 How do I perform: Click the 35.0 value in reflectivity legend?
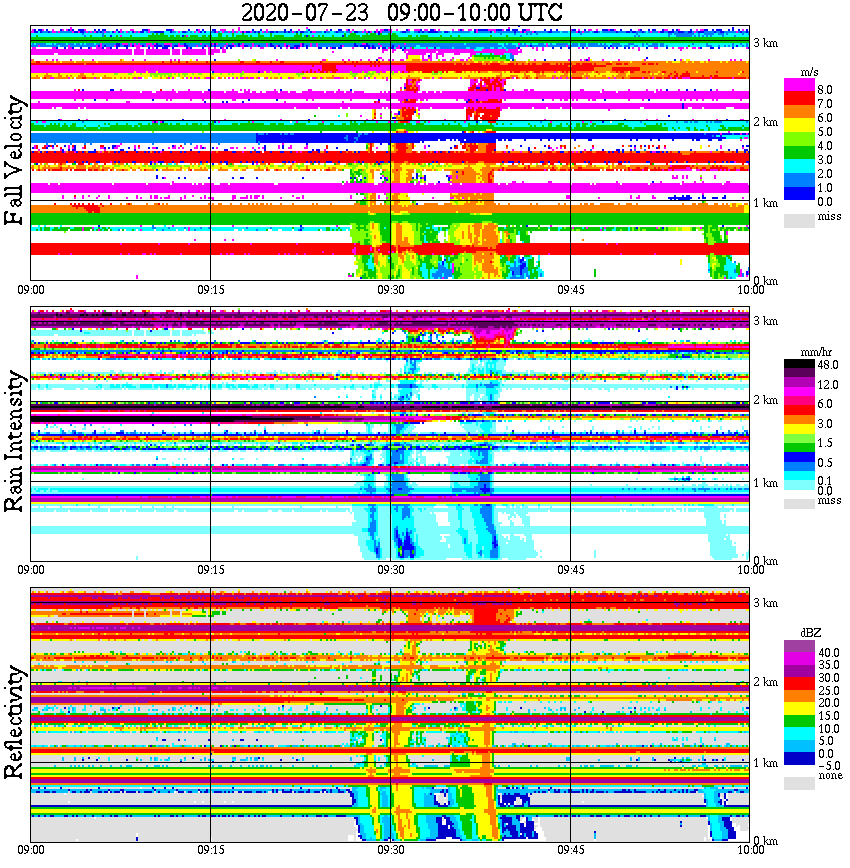tap(829, 665)
